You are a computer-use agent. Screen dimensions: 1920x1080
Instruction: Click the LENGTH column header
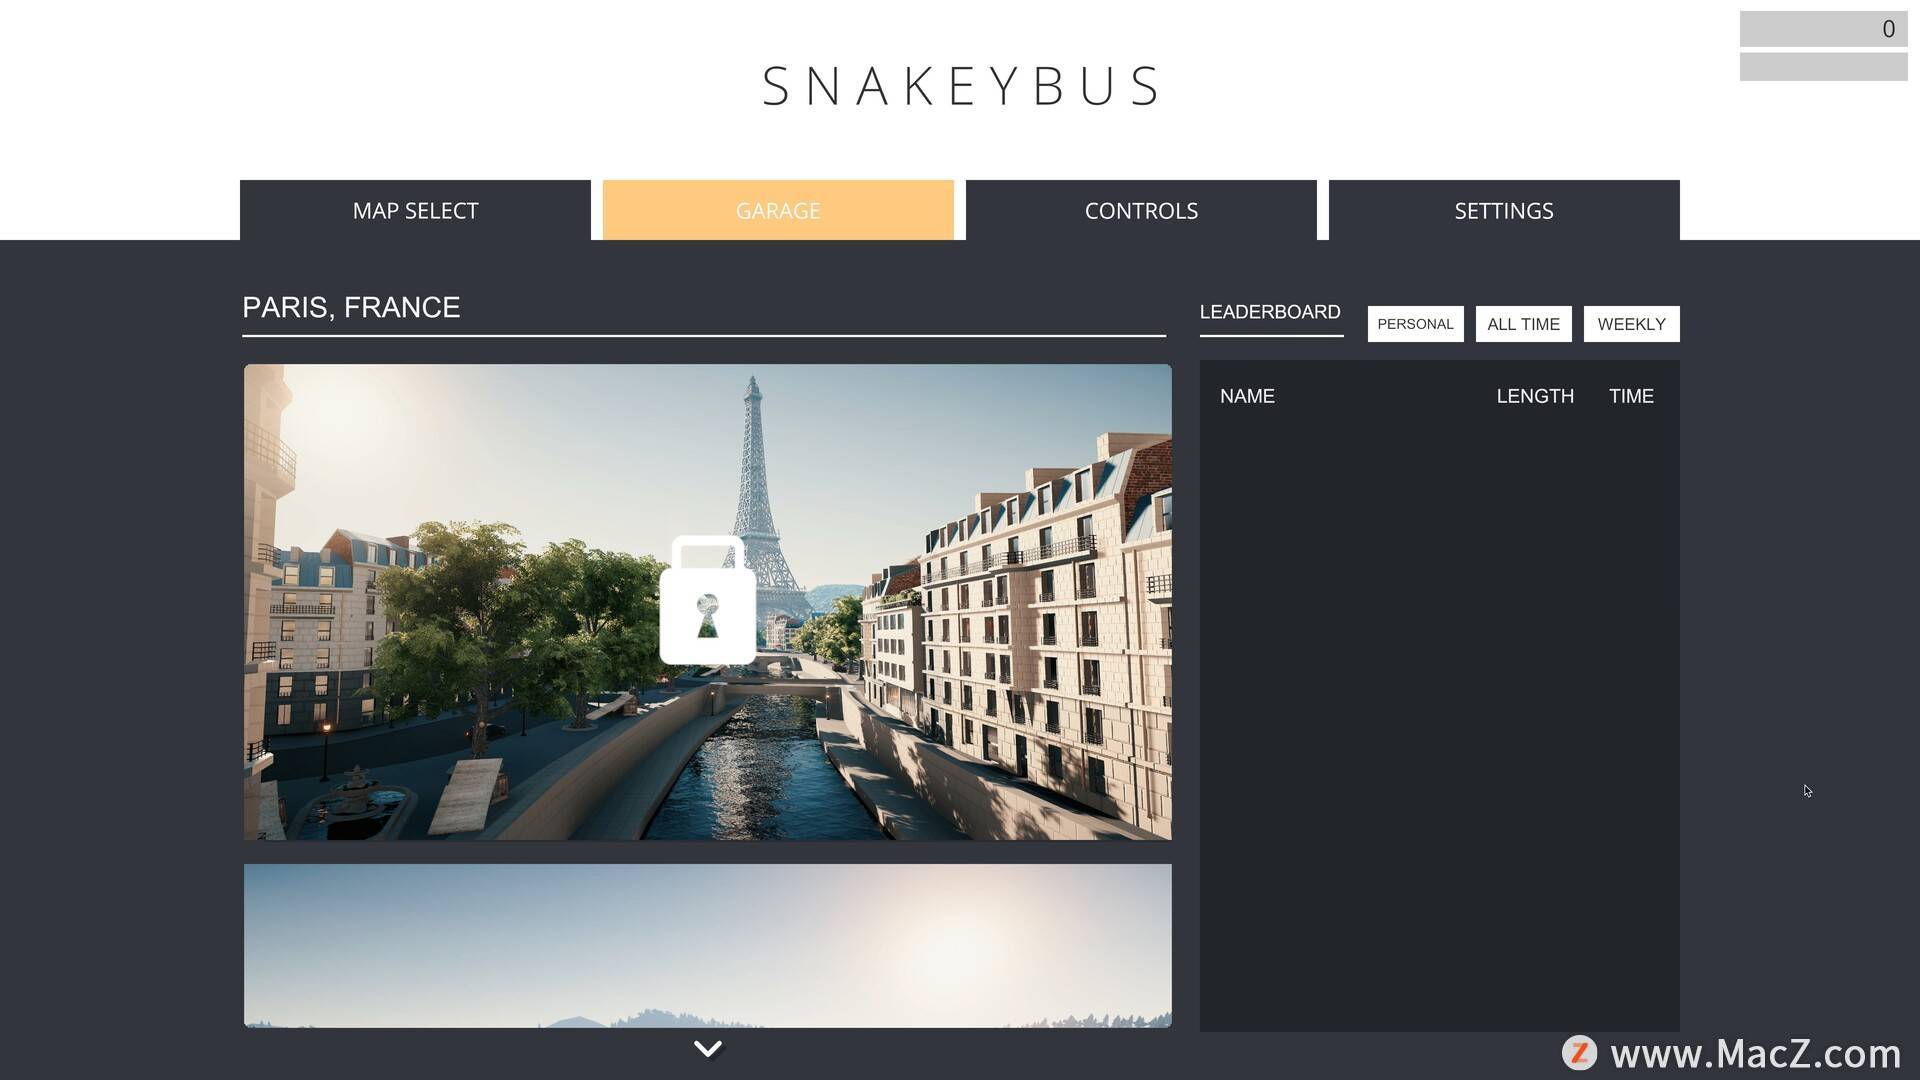(x=1534, y=396)
